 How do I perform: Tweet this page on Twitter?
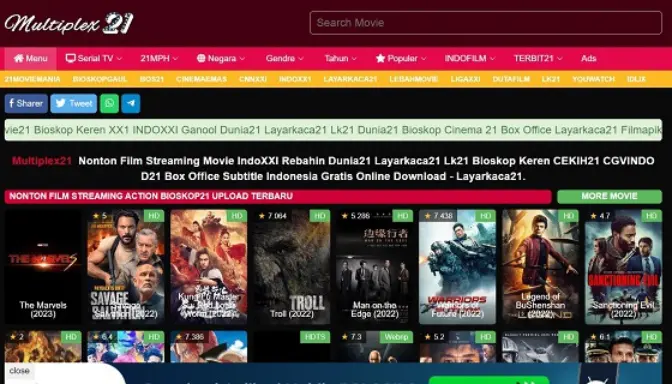point(74,103)
